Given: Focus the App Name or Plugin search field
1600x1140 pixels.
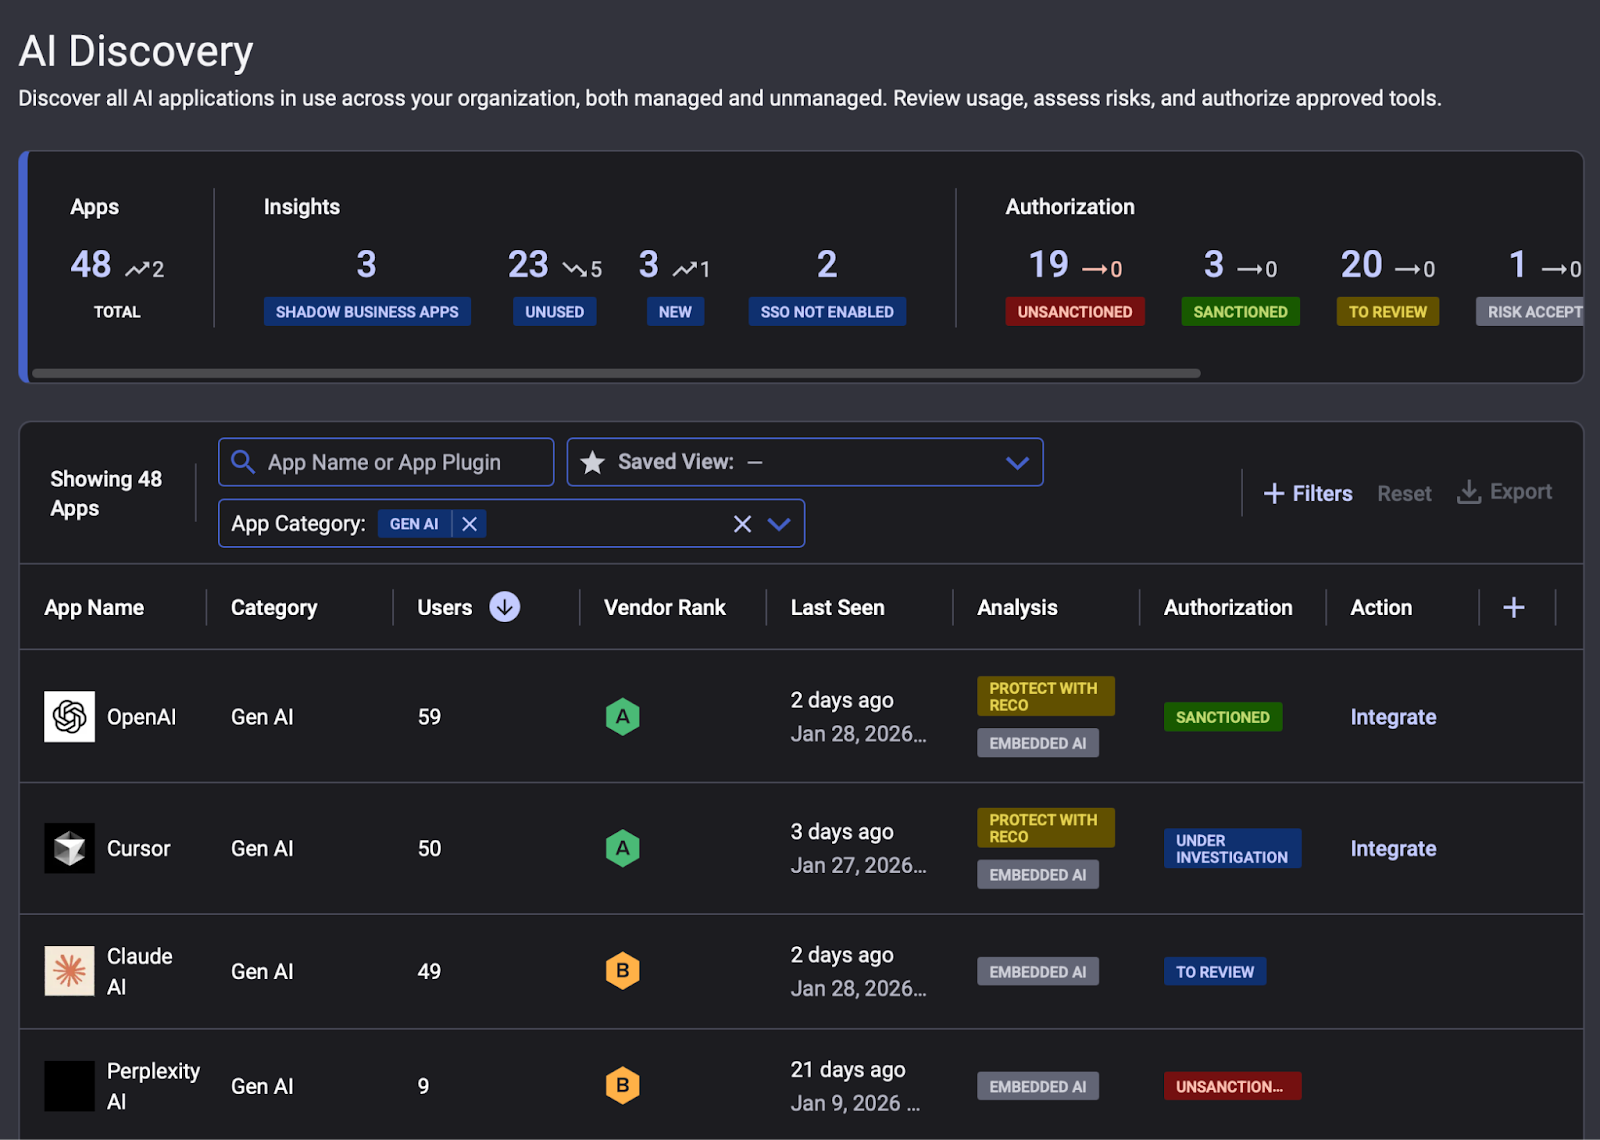Looking at the screenshot, I should (x=386, y=462).
